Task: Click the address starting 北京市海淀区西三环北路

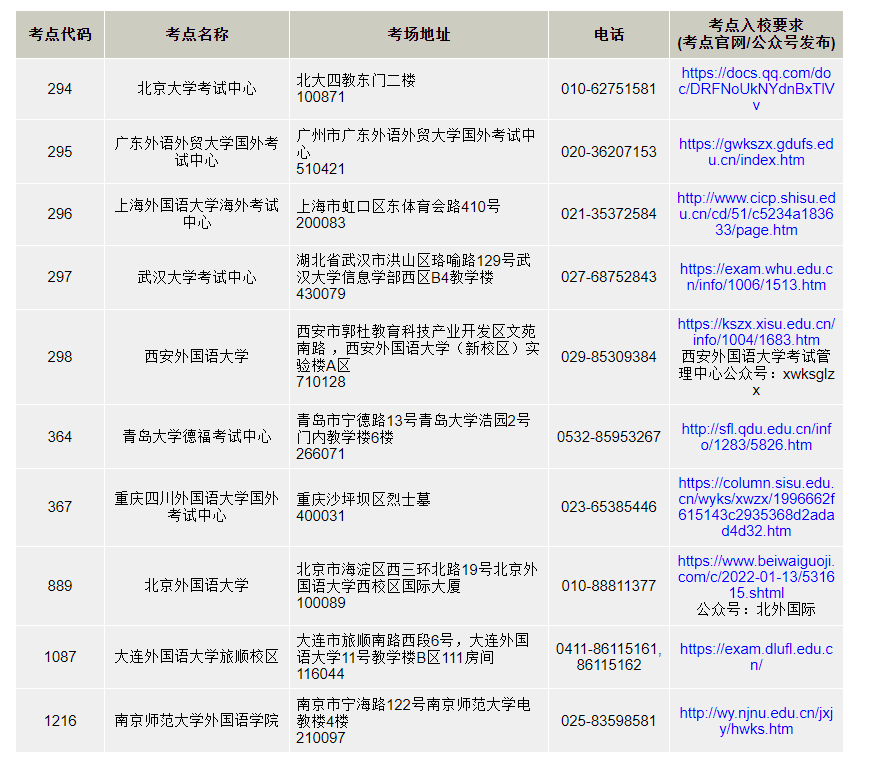Action: 417,586
